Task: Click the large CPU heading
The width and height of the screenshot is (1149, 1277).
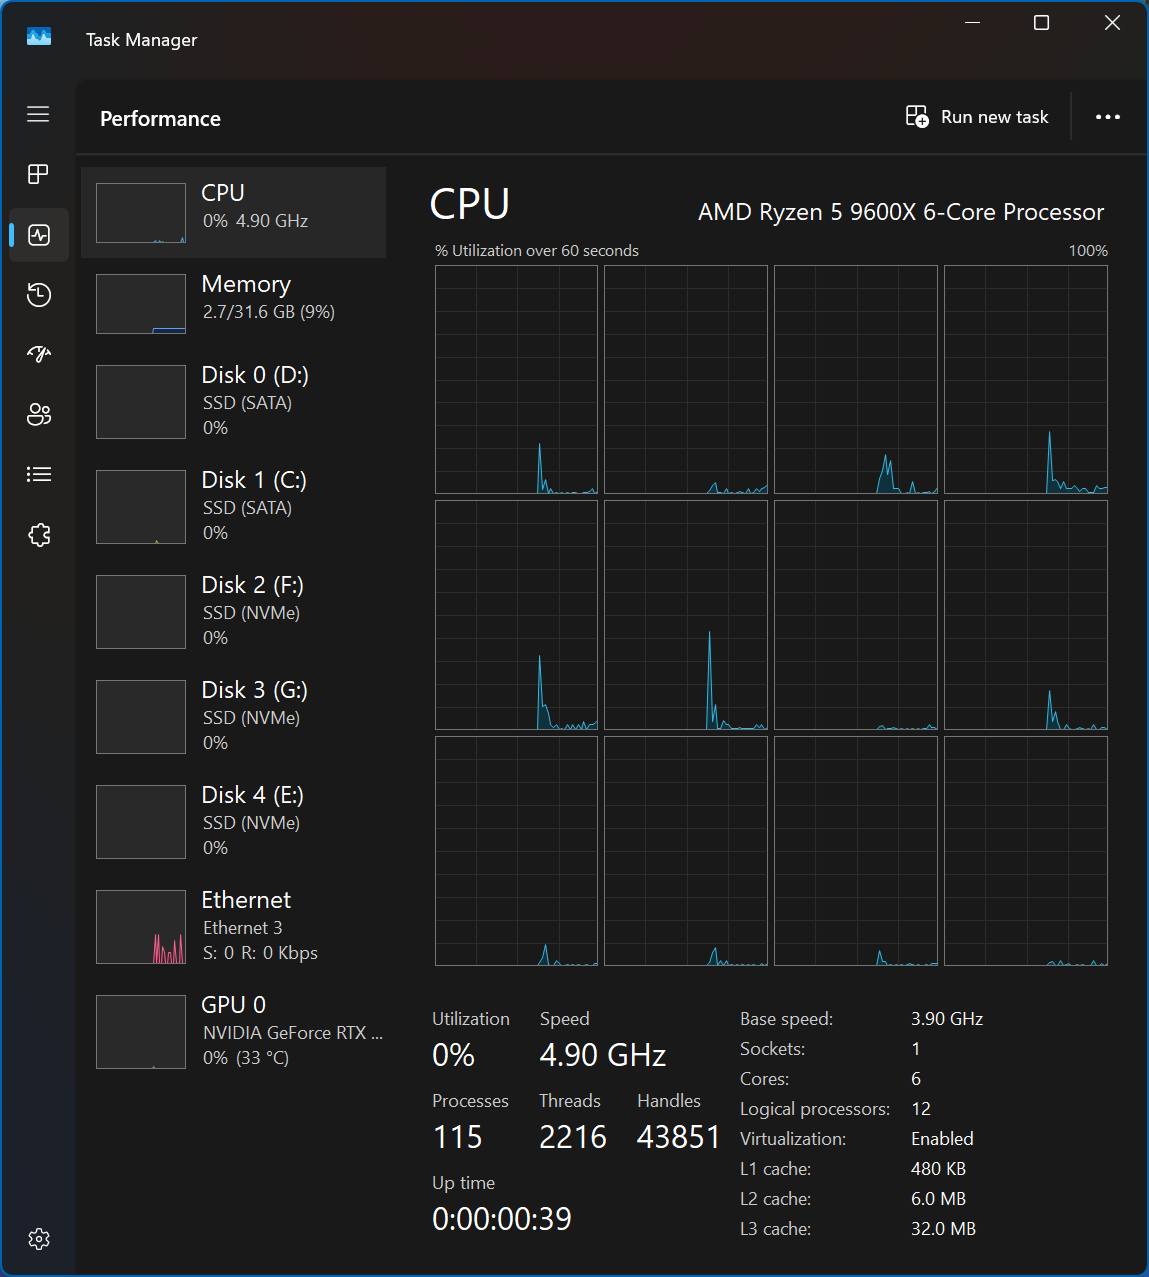Action: click(x=469, y=204)
